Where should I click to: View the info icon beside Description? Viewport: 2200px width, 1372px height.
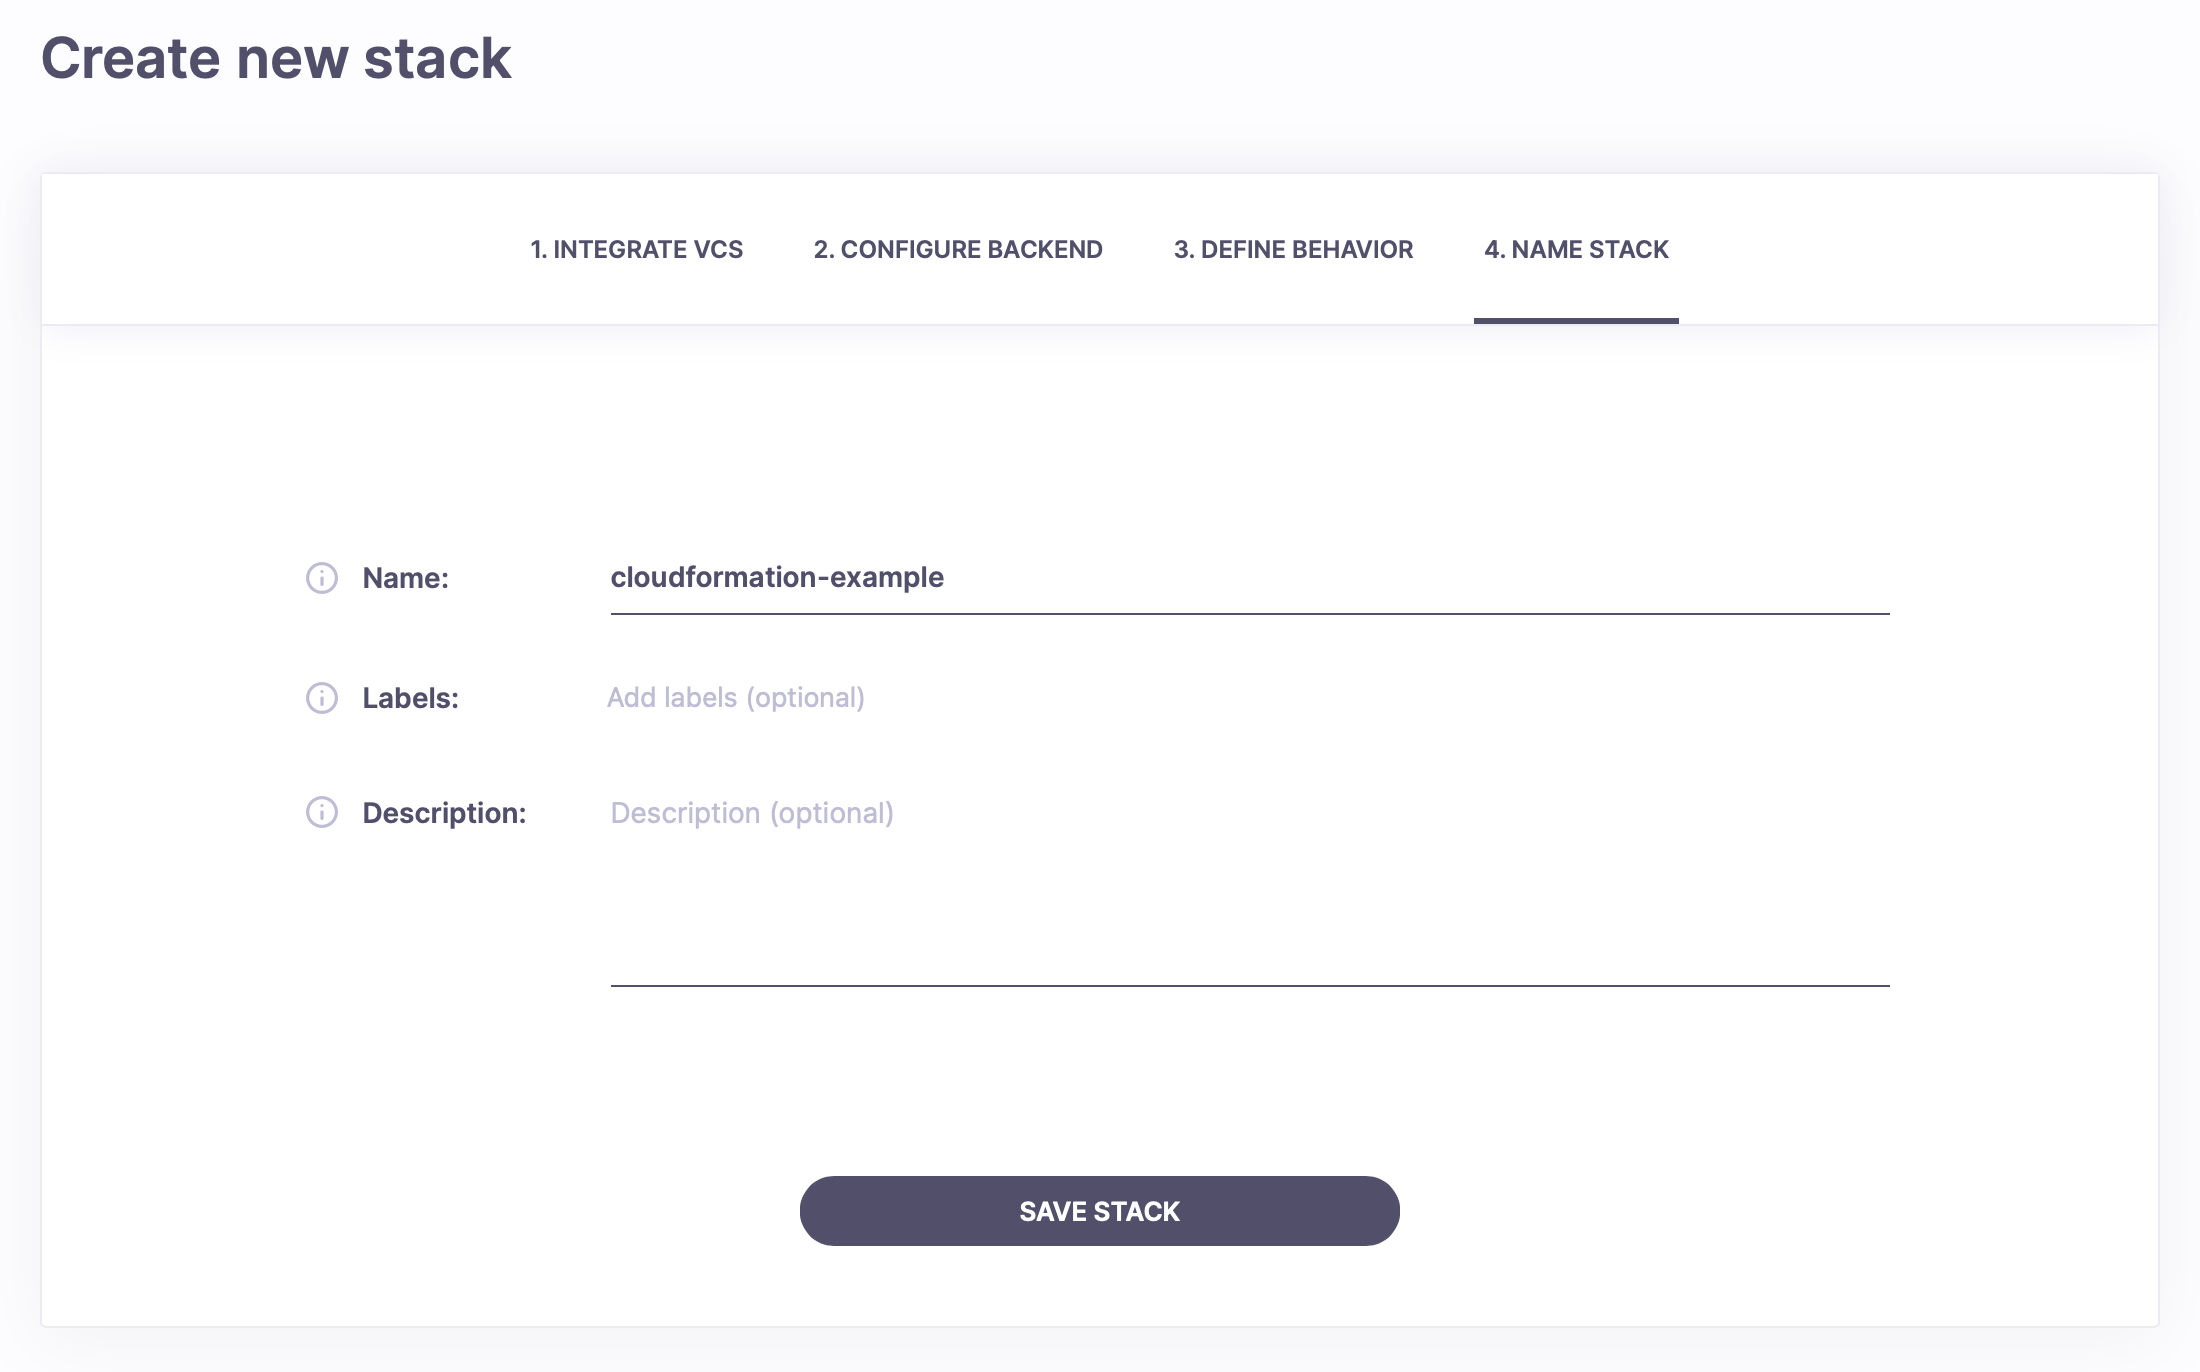click(320, 813)
